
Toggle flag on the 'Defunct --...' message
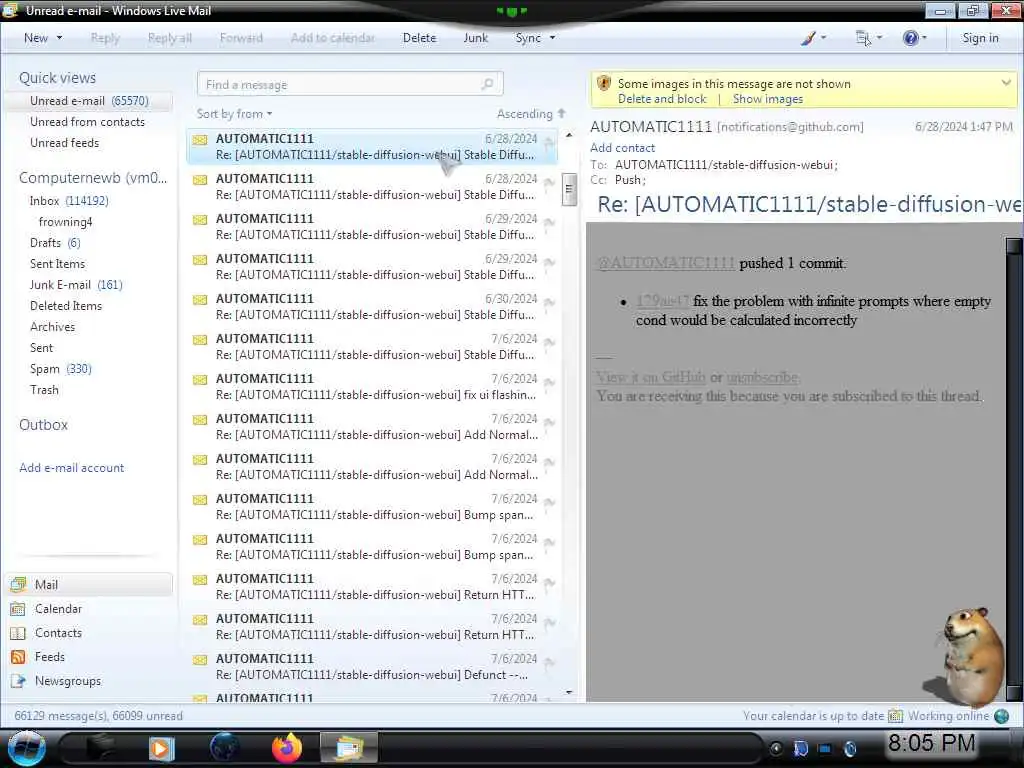click(550, 662)
